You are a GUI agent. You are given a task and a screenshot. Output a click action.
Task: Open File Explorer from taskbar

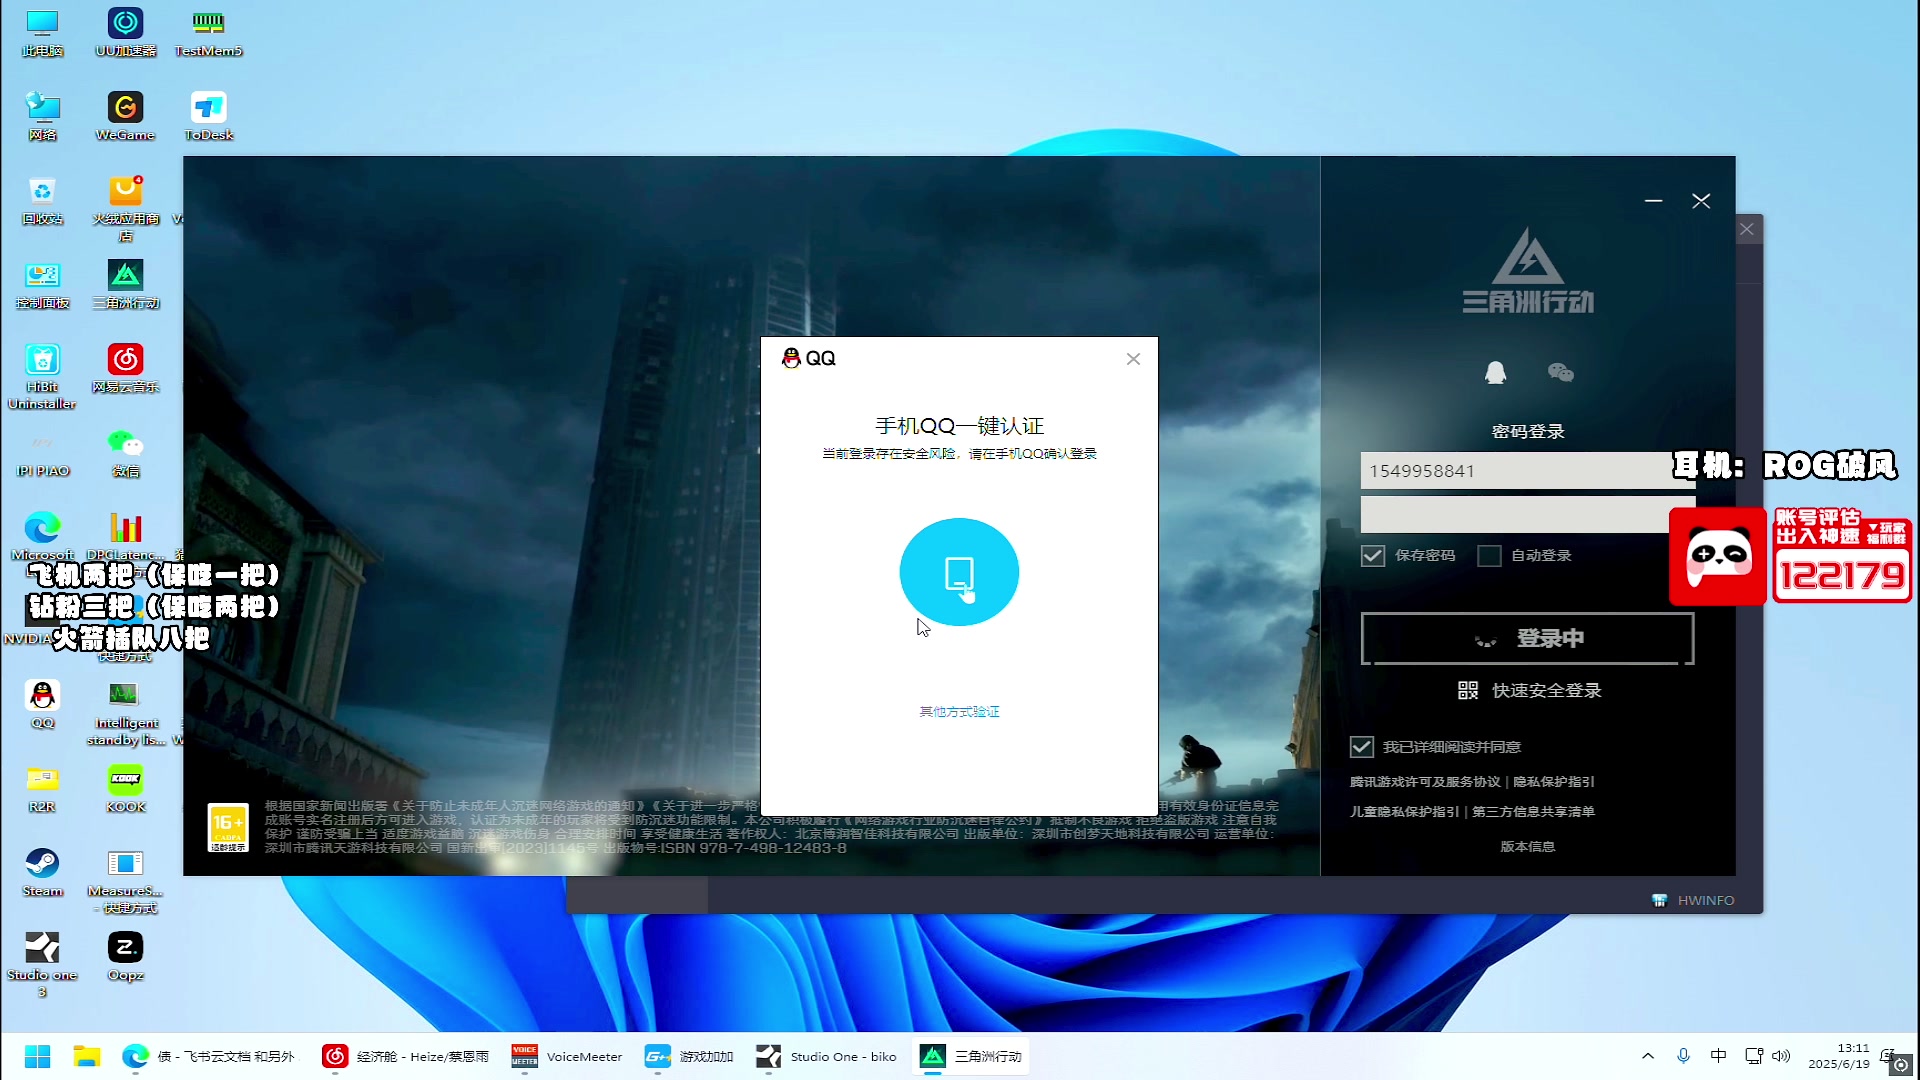point(87,1056)
